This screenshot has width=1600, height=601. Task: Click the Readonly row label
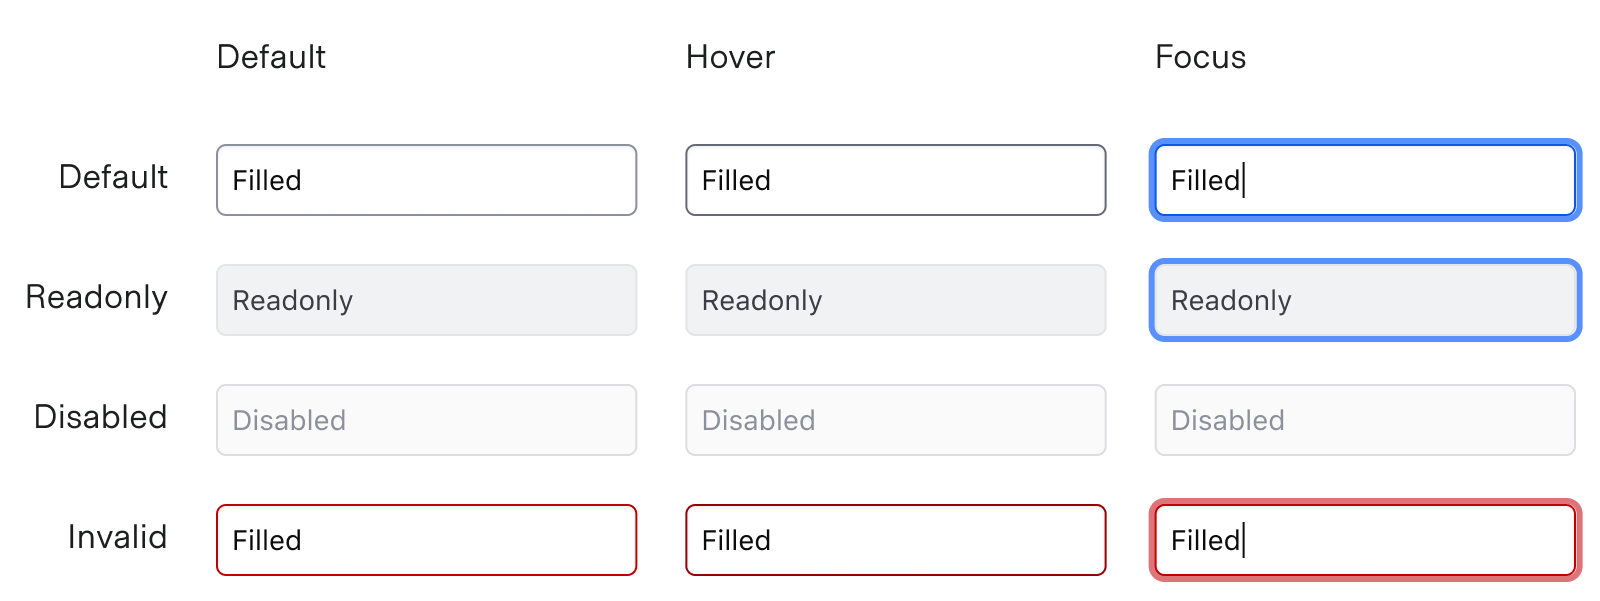coord(96,297)
